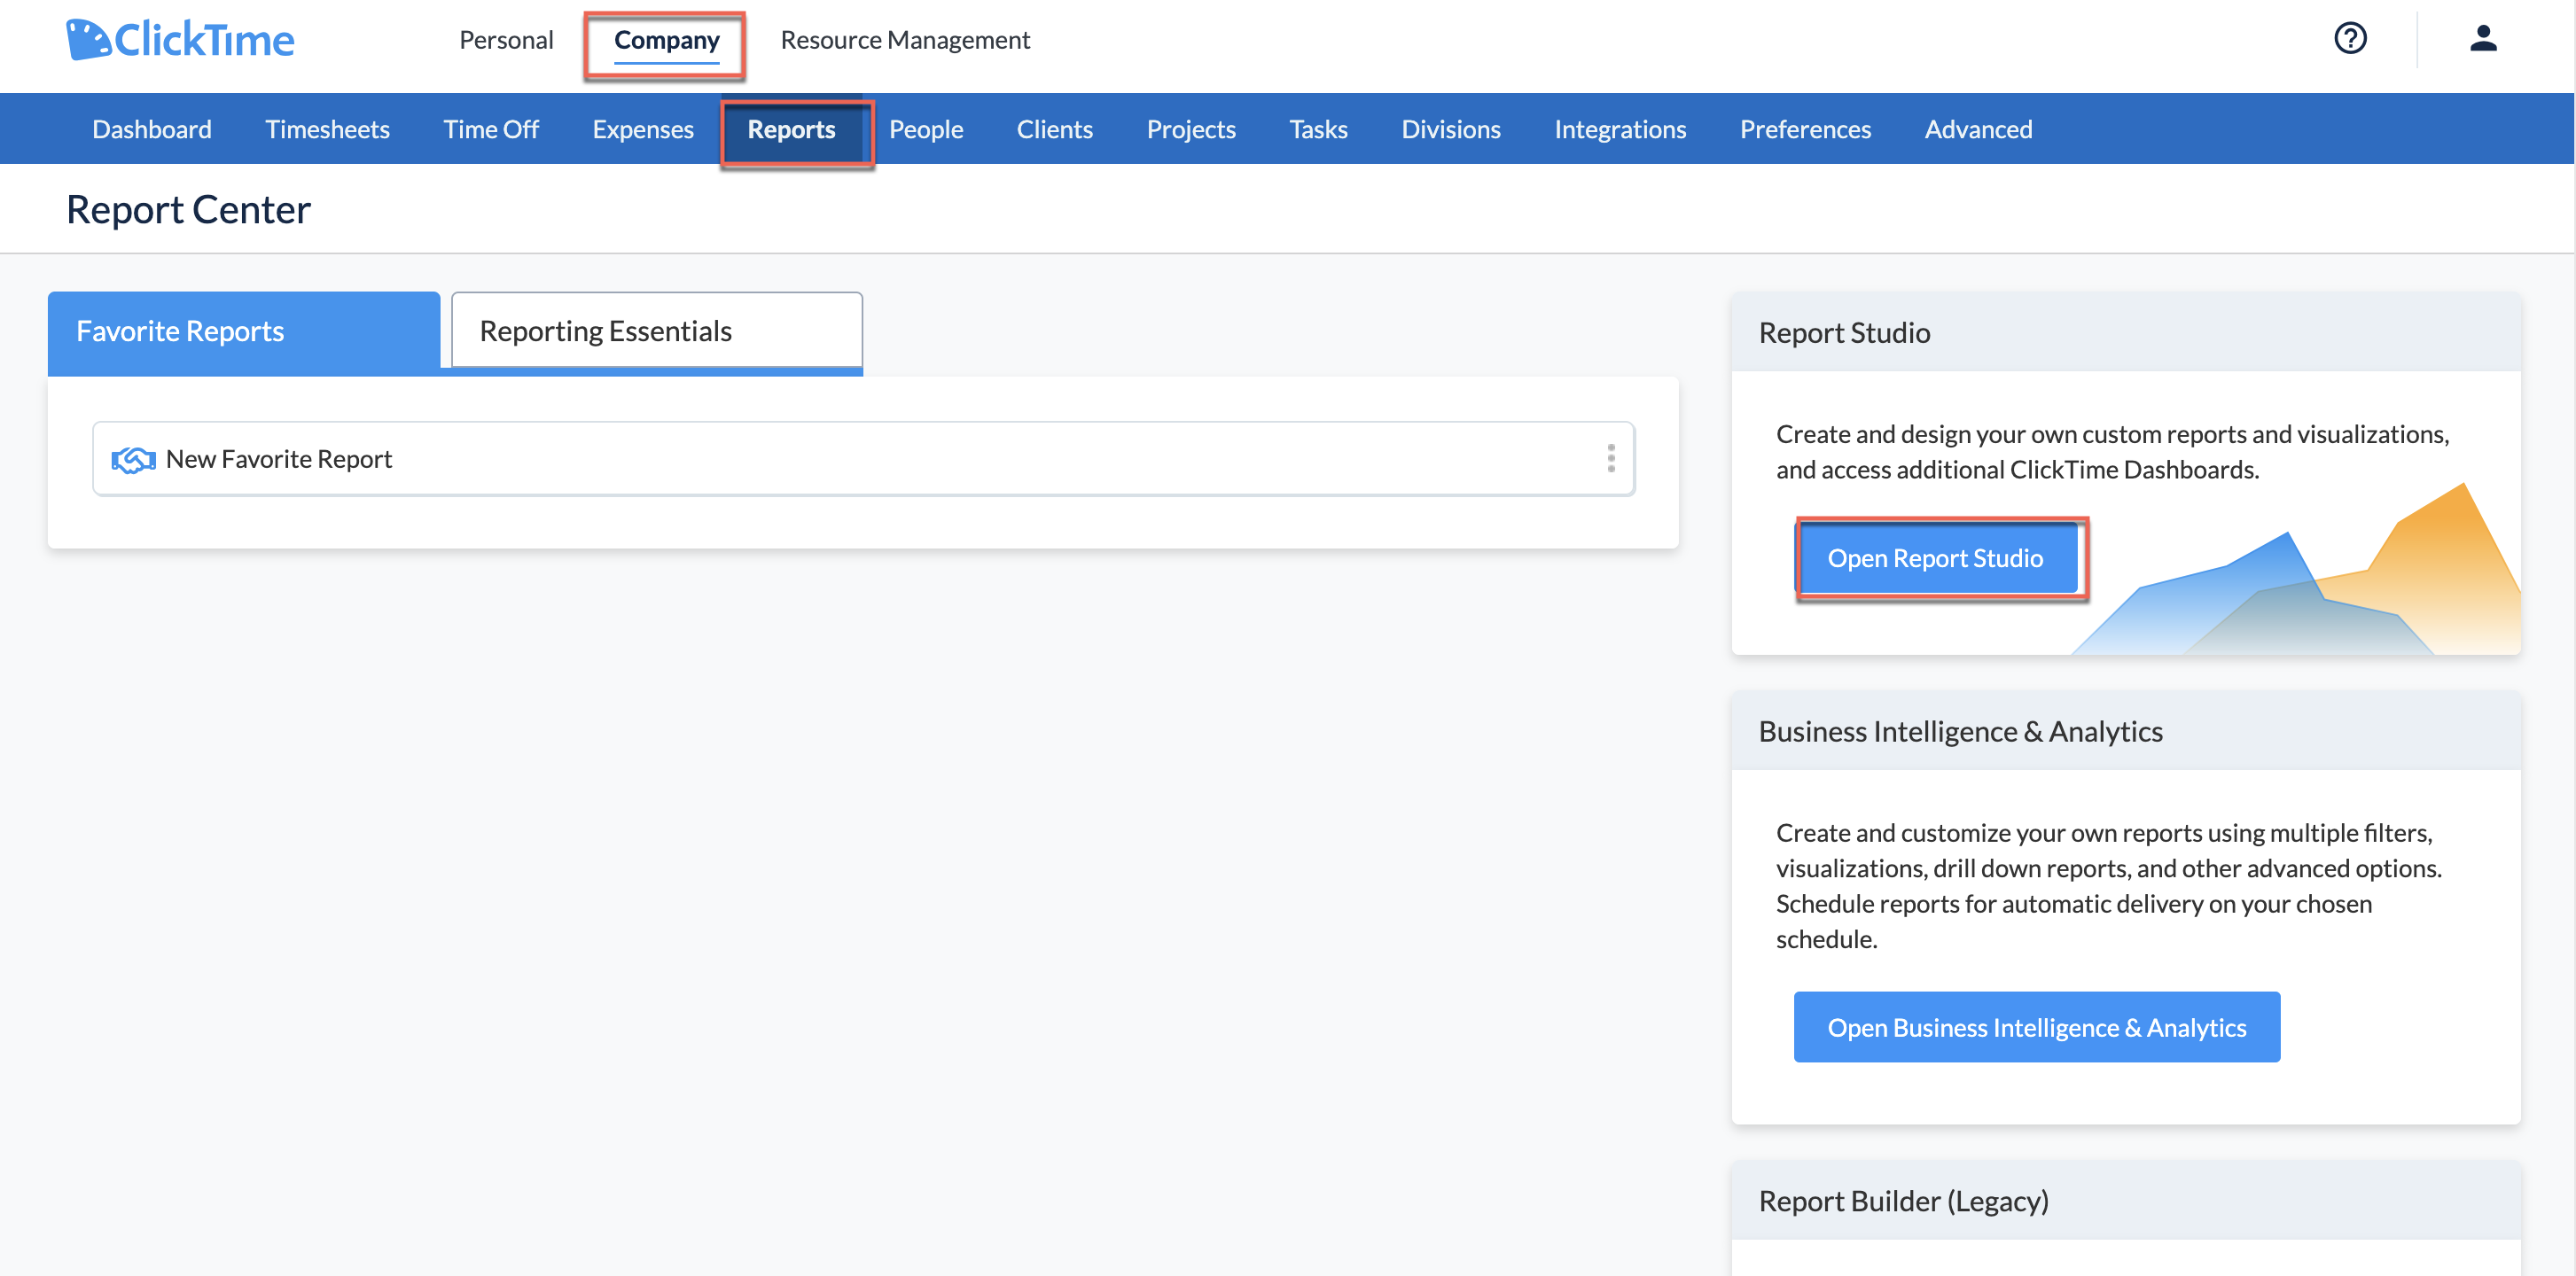The image size is (2576, 1276).
Task: Click the ClickTime logo
Action: click(180, 40)
